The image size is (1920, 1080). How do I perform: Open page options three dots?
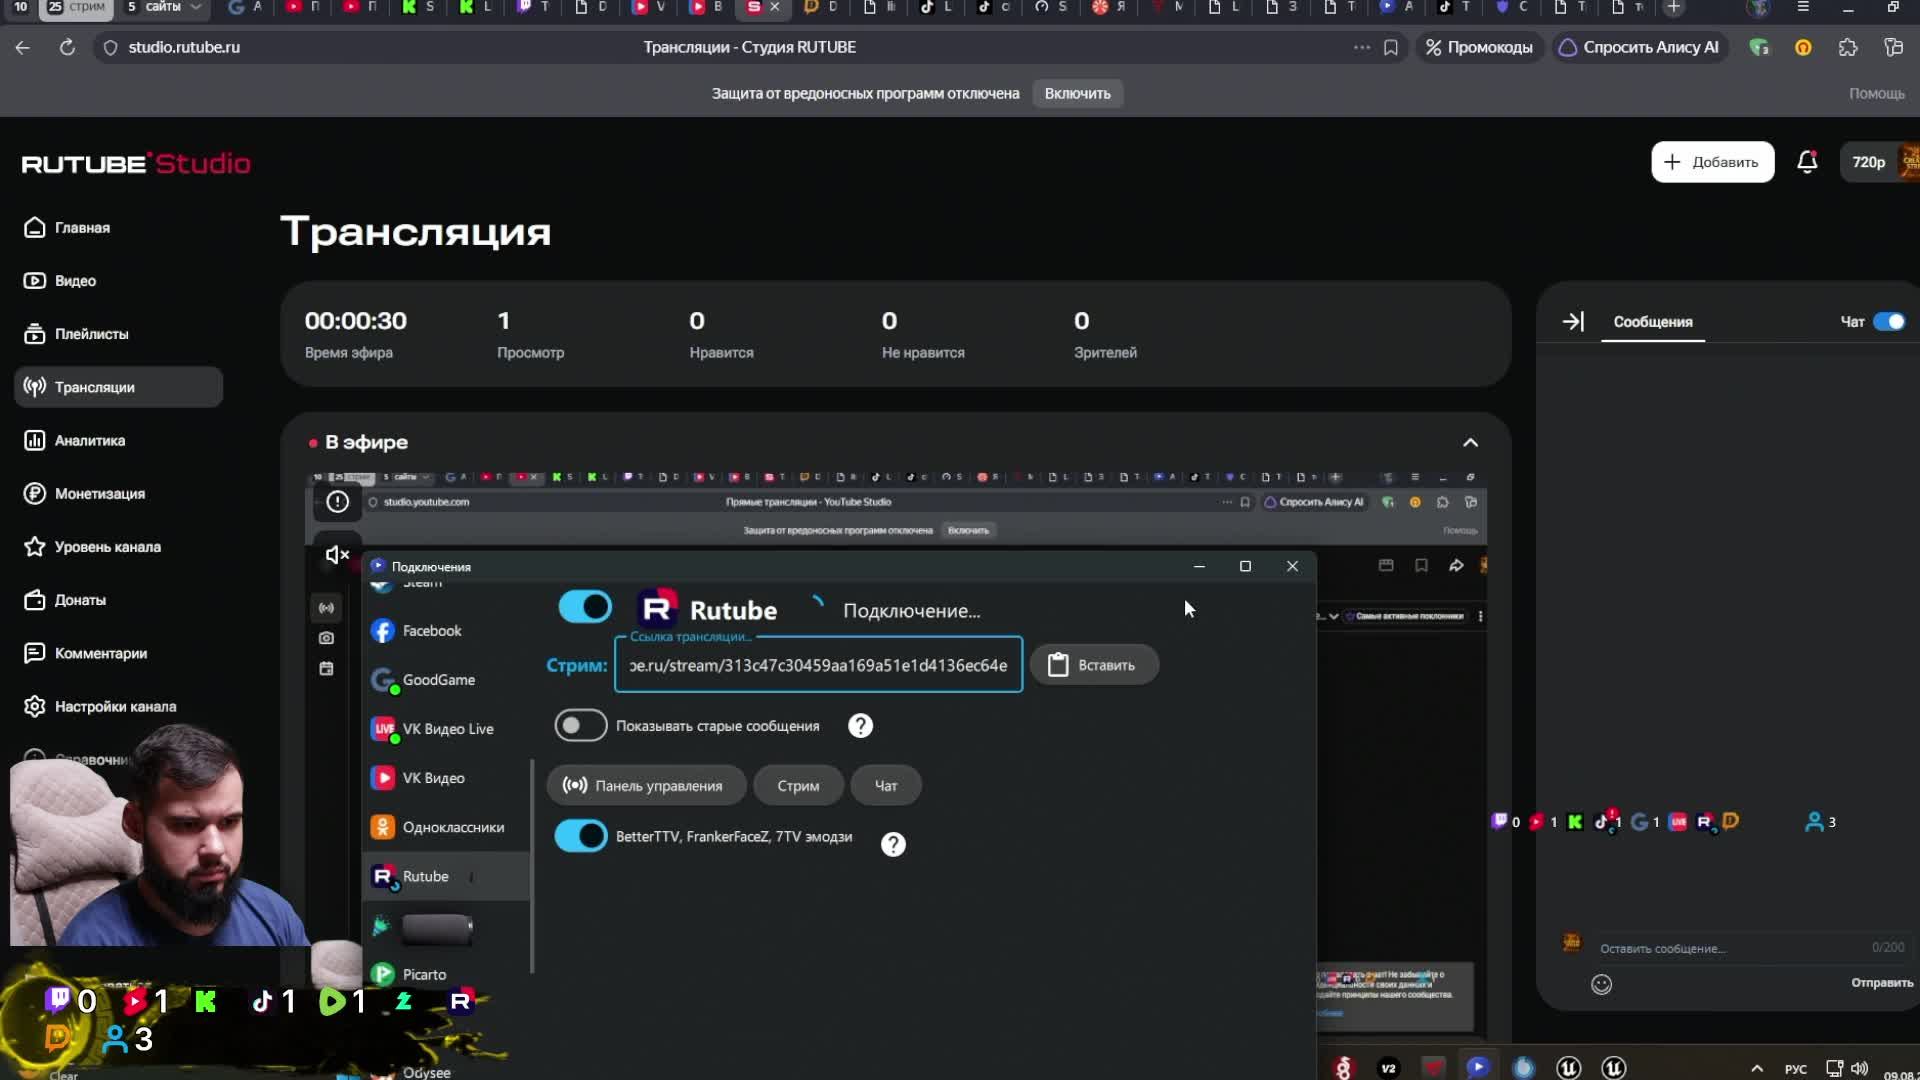click(x=1361, y=47)
